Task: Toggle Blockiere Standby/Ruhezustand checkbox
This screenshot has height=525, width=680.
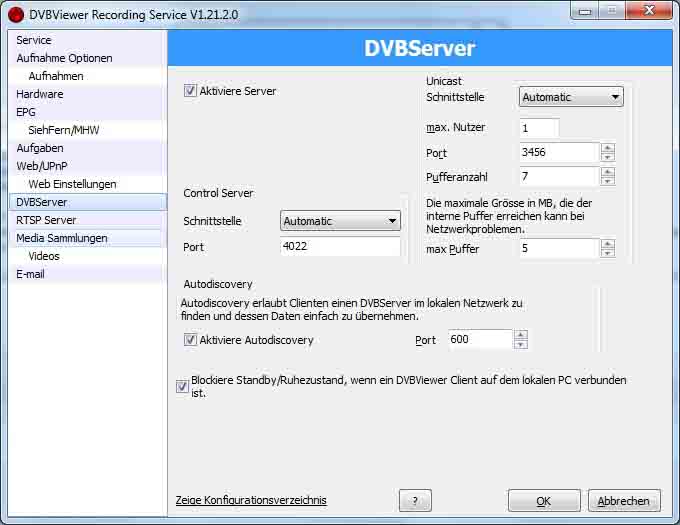Action: pyautogui.click(x=182, y=386)
